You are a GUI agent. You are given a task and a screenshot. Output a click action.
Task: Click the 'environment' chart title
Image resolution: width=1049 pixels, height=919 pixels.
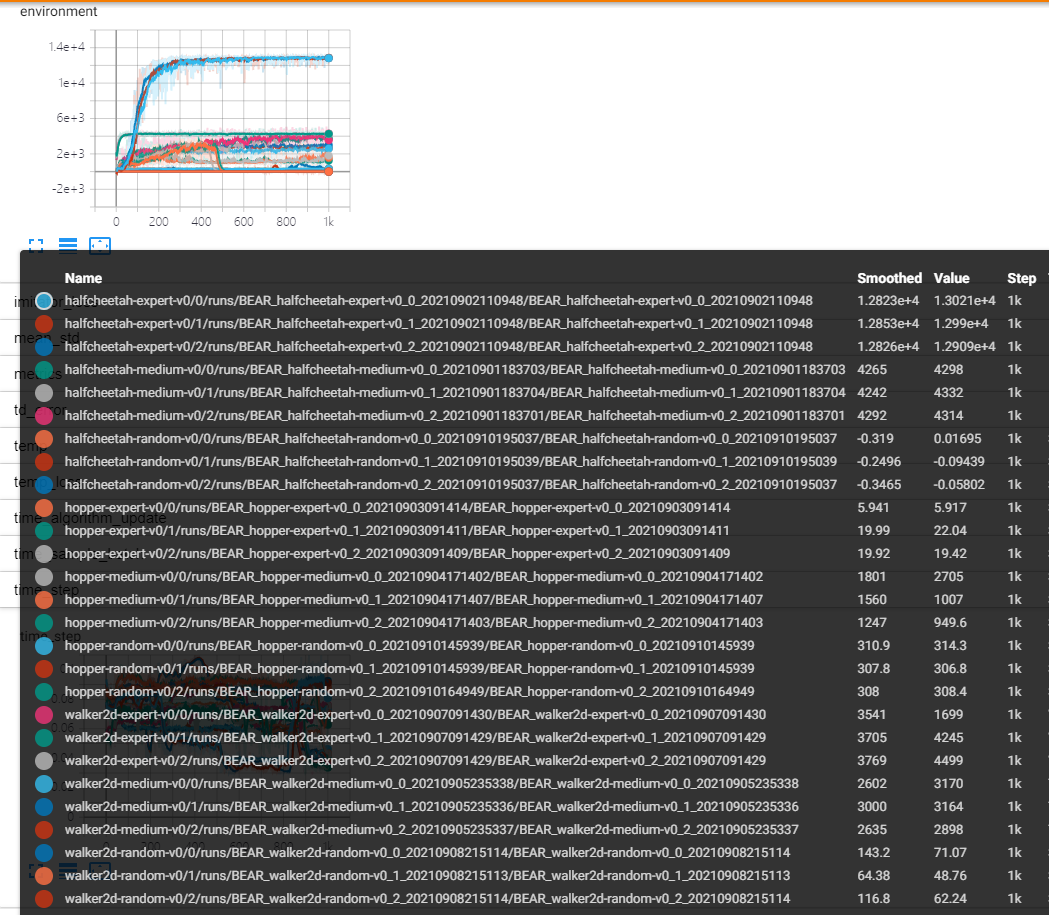(59, 11)
